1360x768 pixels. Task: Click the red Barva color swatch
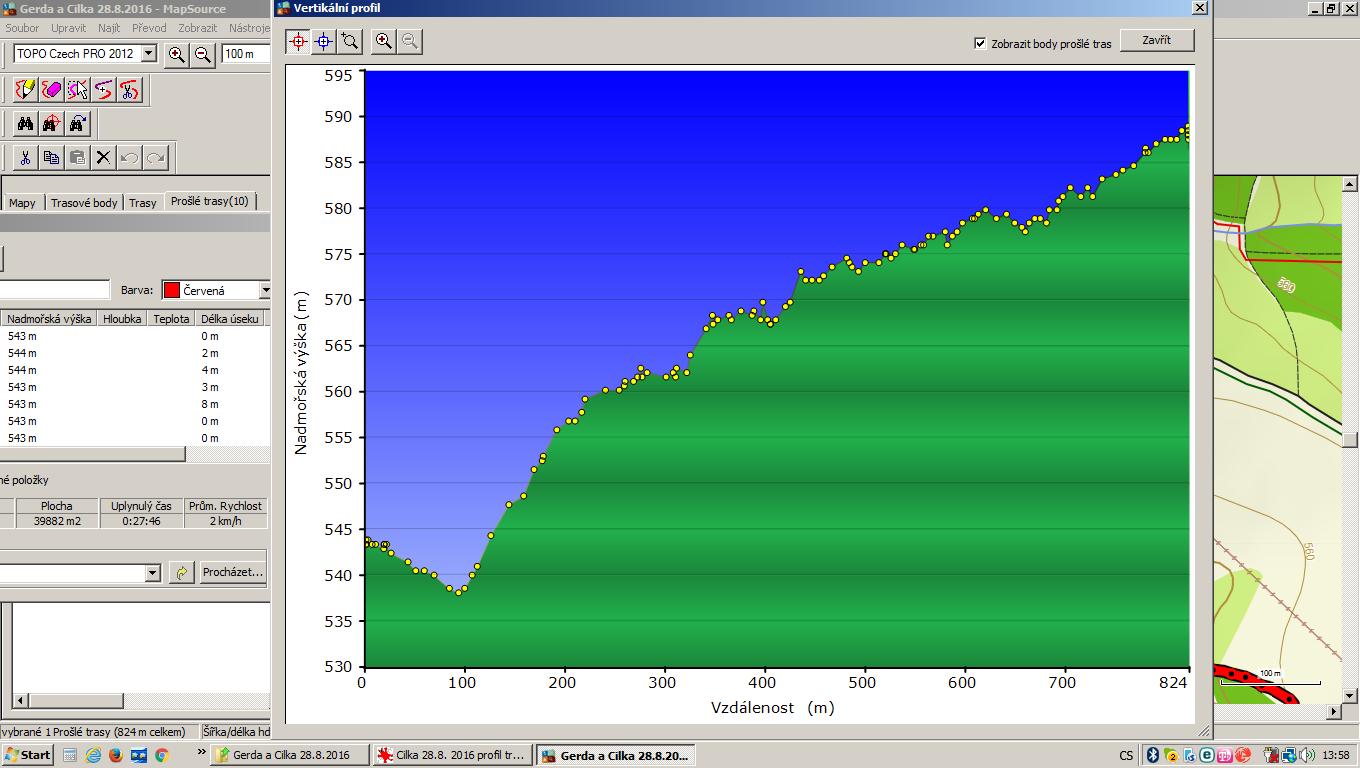[171, 290]
